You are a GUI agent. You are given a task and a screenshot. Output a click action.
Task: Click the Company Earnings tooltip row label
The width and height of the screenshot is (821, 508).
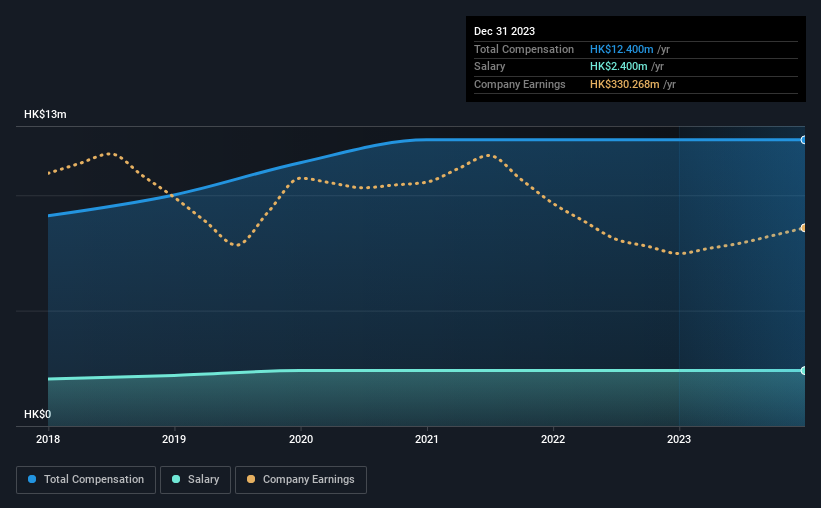[x=519, y=84]
